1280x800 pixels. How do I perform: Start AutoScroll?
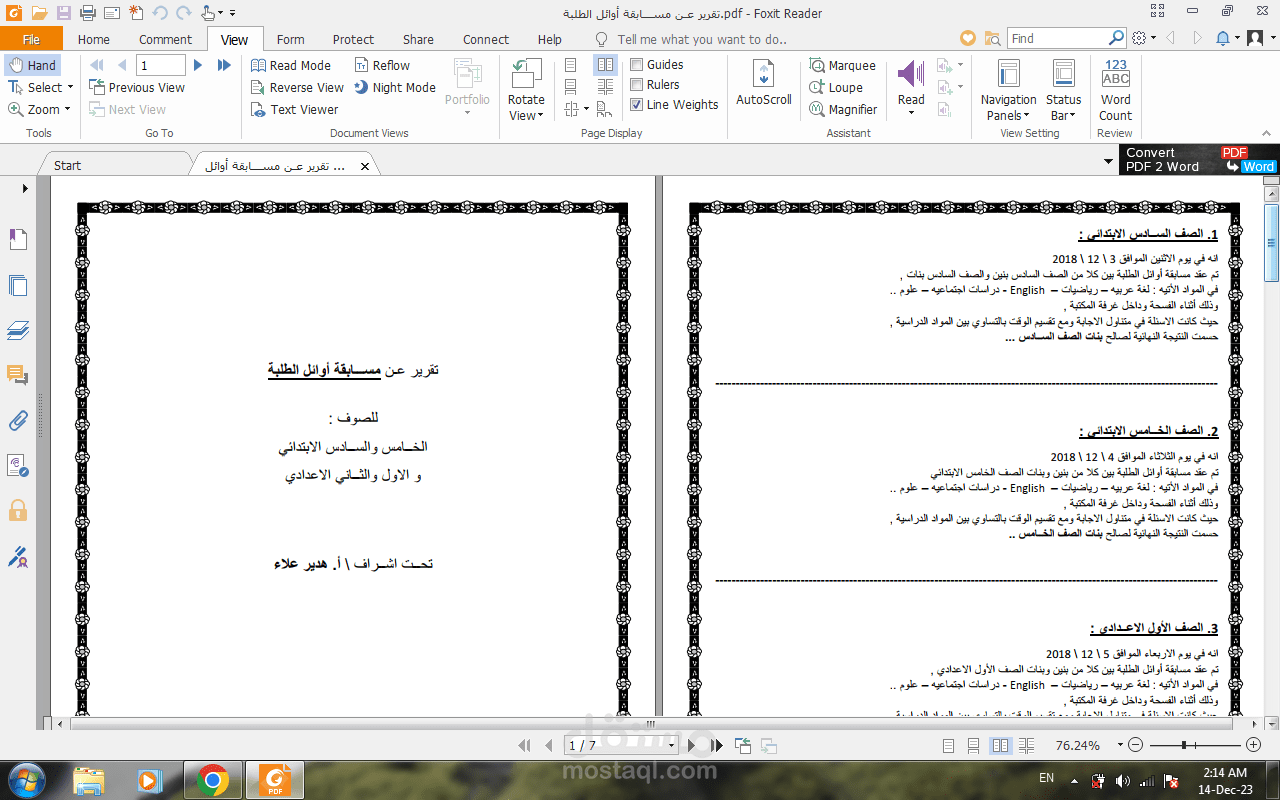[x=764, y=82]
